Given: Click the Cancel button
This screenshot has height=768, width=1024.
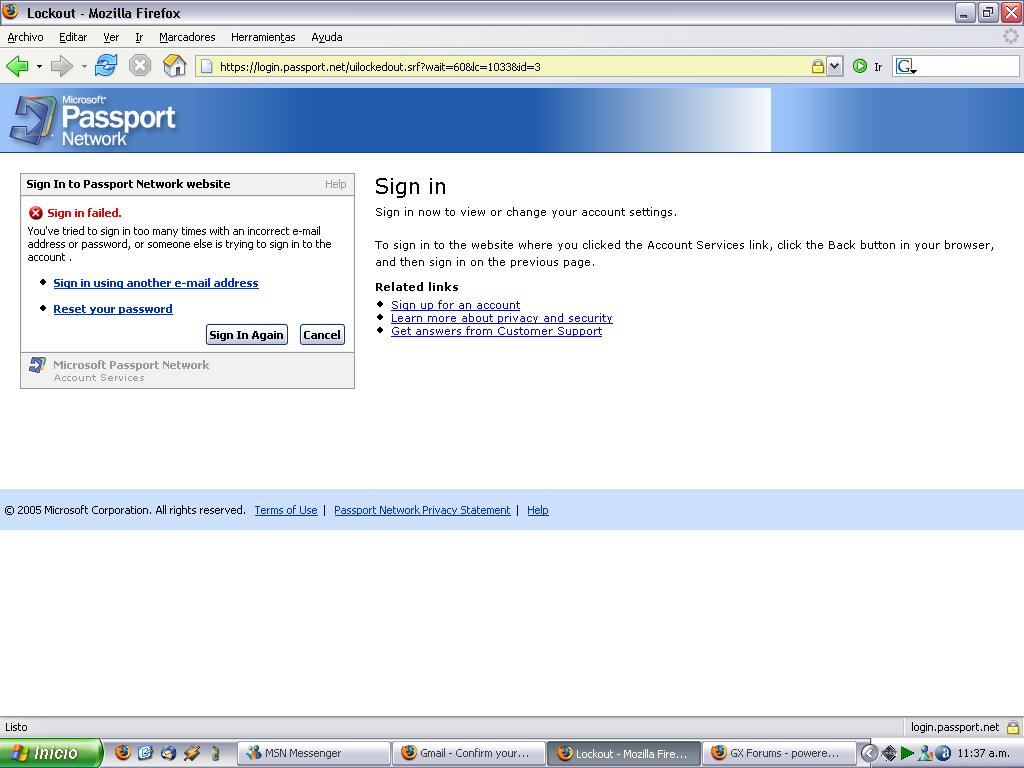Looking at the screenshot, I should (x=322, y=335).
